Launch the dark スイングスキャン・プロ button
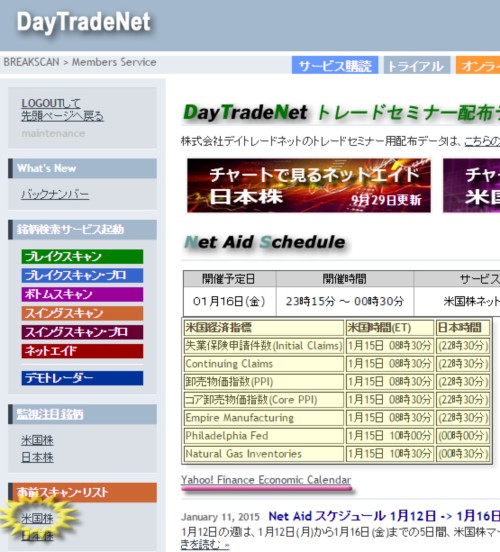 click(82, 332)
